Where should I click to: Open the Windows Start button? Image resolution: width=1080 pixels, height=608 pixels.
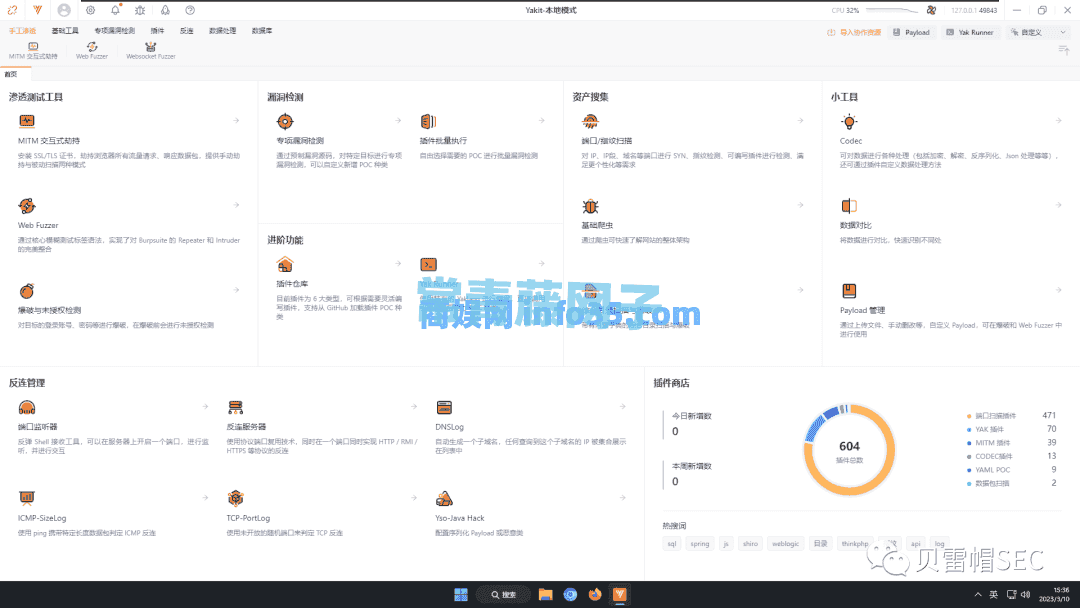461,595
